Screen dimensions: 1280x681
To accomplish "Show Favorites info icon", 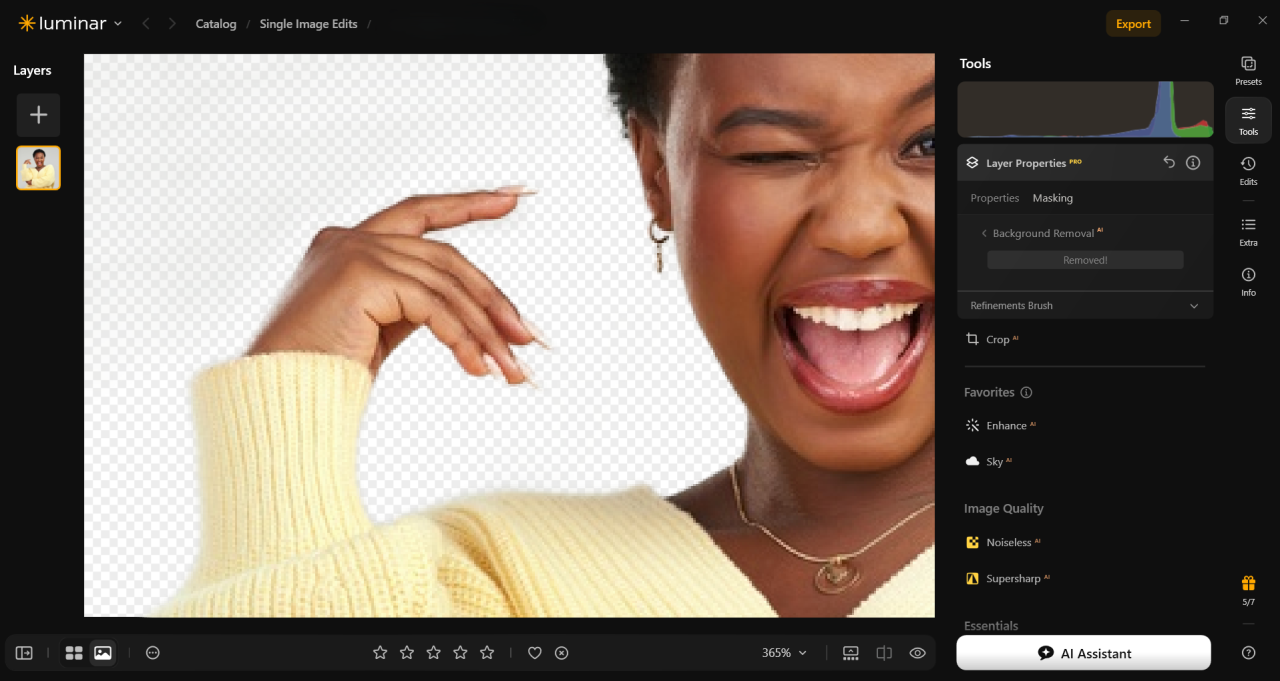I will pyautogui.click(x=1026, y=393).
